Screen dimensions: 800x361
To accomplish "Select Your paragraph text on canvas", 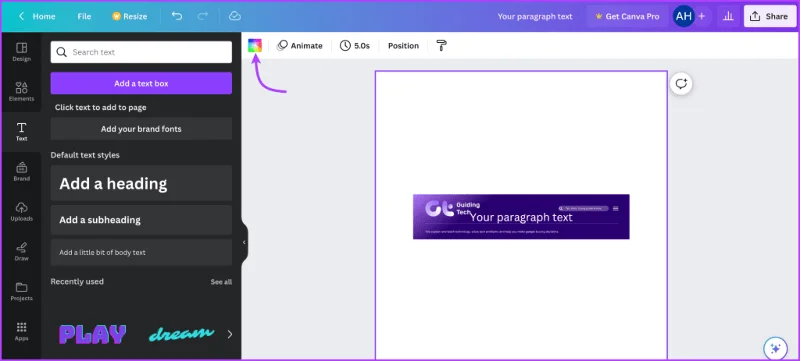I will click(521, 218).
